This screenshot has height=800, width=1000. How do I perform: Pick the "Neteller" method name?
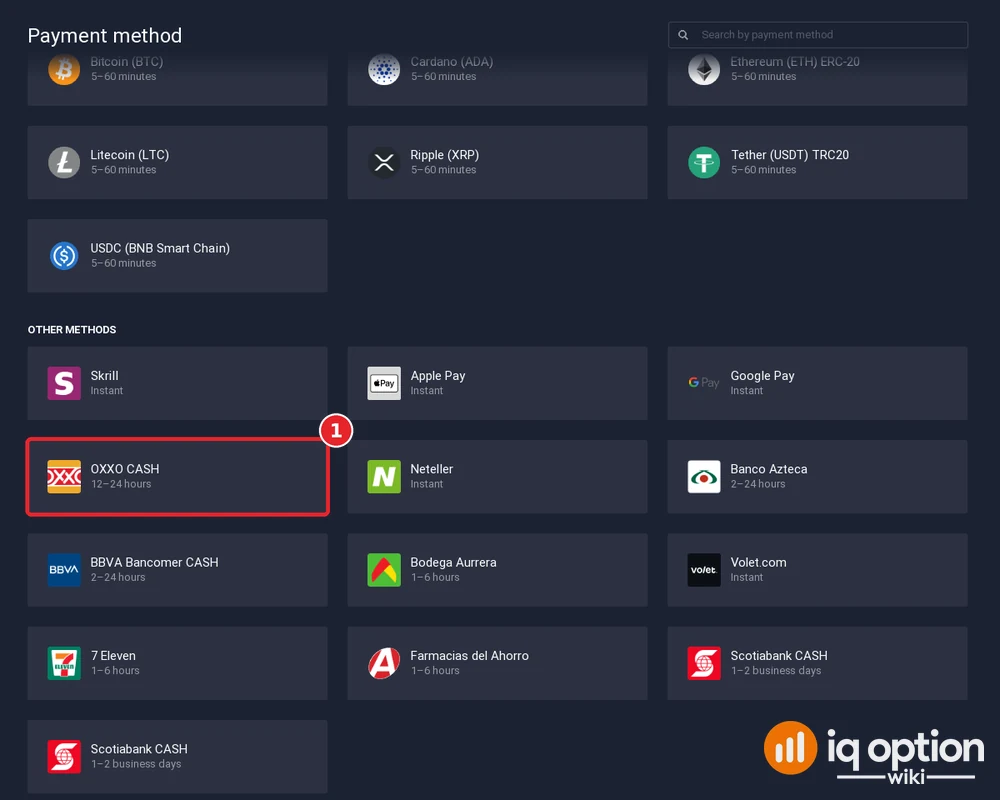pos(432,469)
